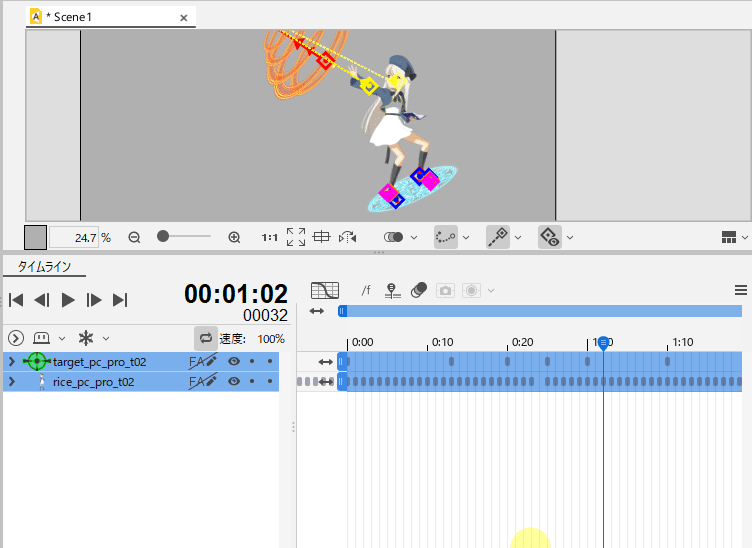Adjust the canvas zoom slider handle
Image resolution: width=752 pixels, height=548 pixels.
coord(163,236)
